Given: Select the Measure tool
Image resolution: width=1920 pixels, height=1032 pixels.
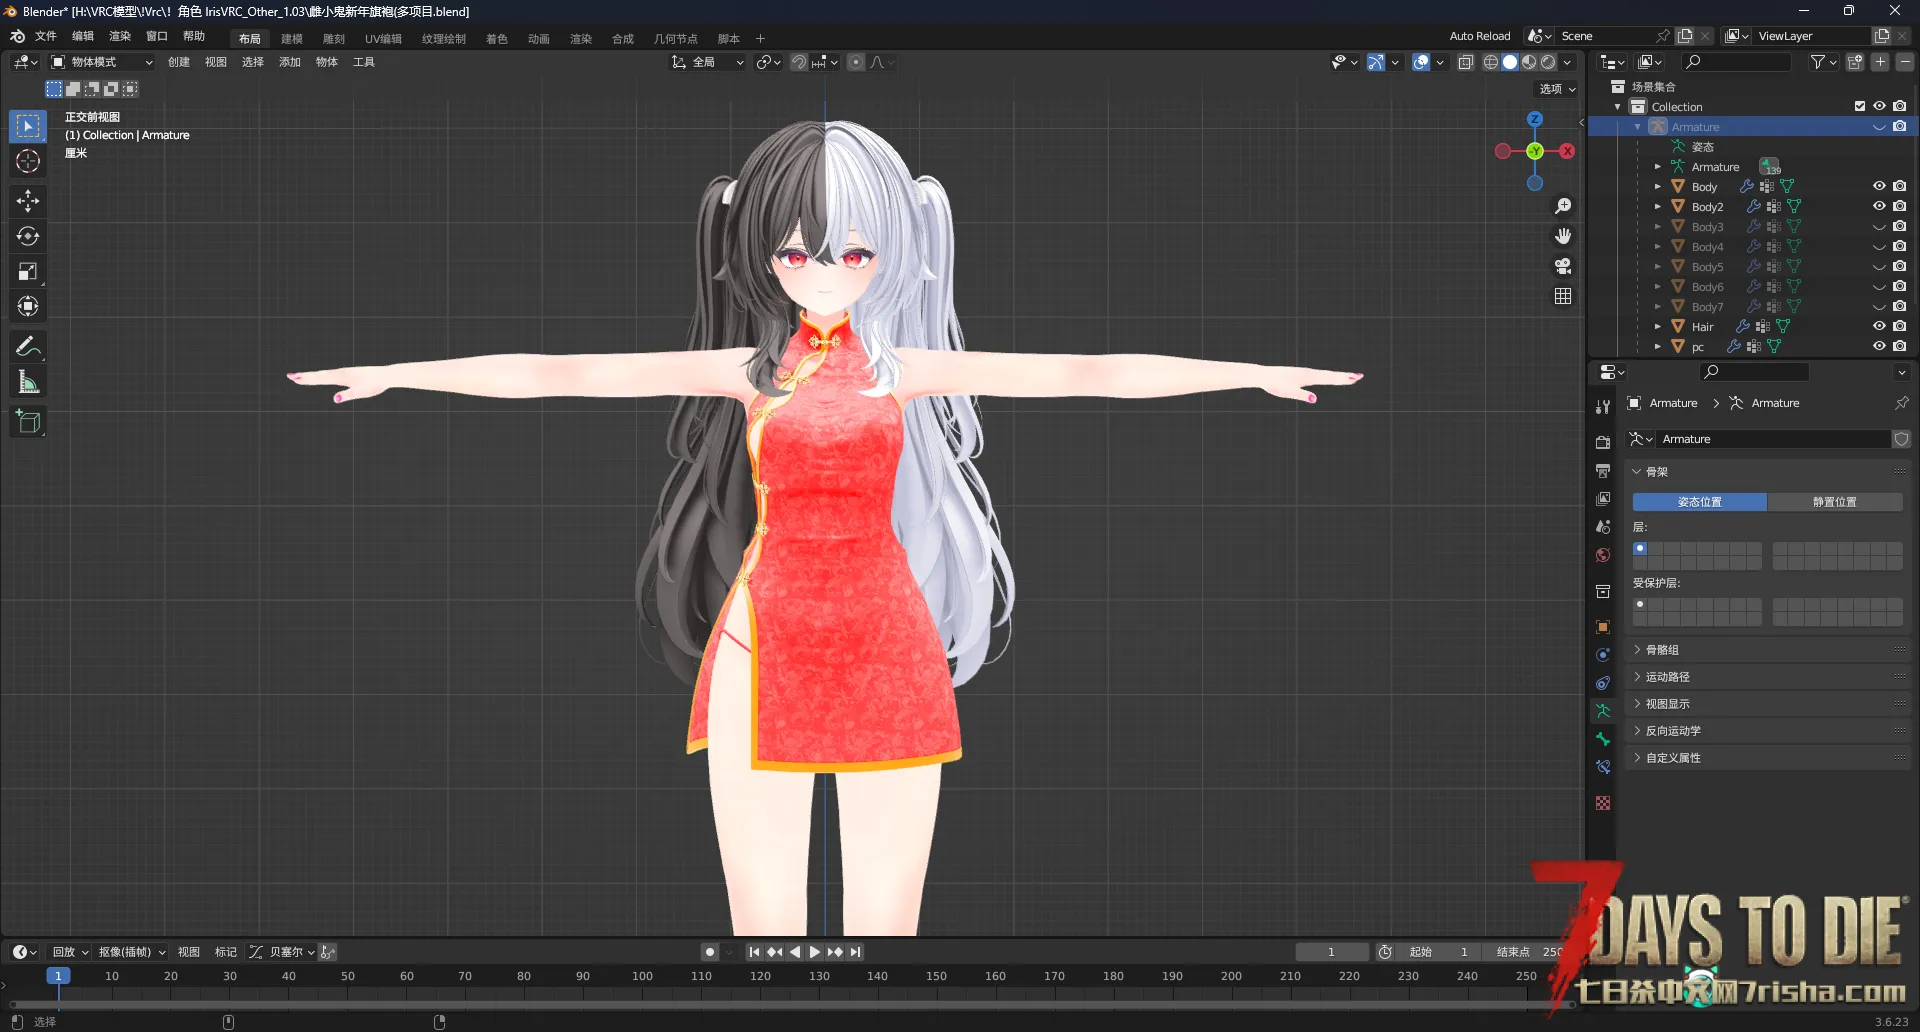Looking at the screenshot, I should coord(28,382).
